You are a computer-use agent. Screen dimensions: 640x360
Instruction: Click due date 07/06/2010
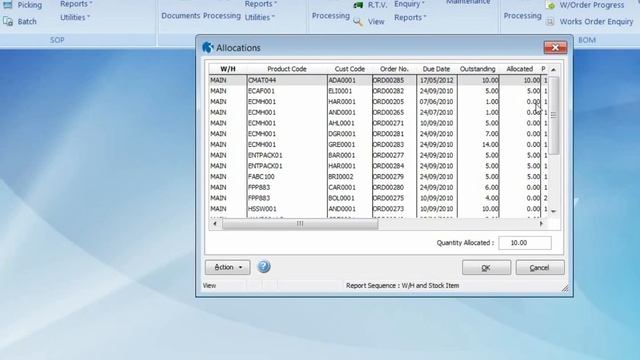[x=437, y=102]
